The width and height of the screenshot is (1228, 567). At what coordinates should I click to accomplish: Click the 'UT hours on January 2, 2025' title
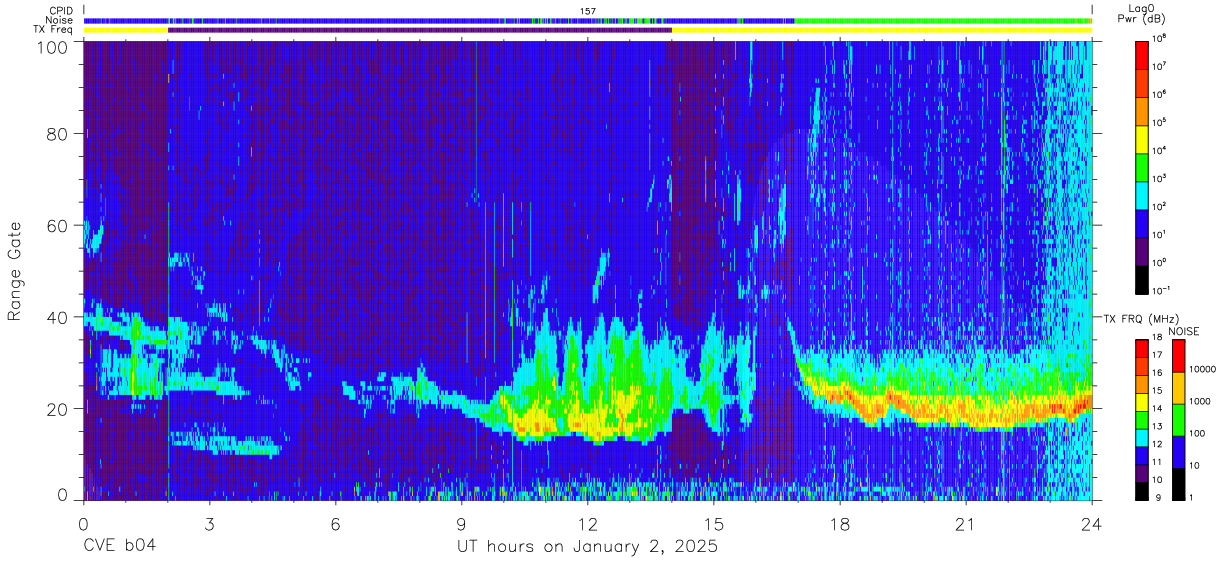[x=587, y=547]
